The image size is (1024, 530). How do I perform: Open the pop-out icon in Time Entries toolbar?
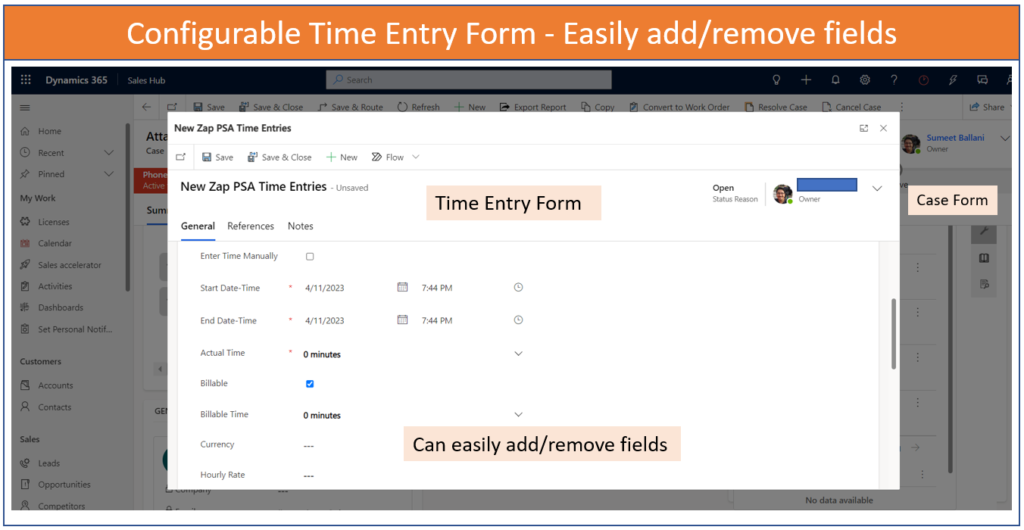point(180,157)
